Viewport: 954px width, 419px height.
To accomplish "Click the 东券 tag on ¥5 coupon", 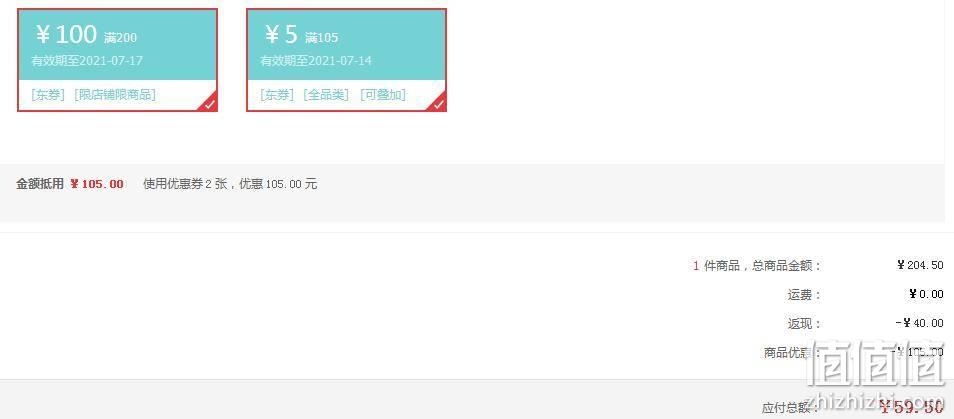I will click(277, 95).
